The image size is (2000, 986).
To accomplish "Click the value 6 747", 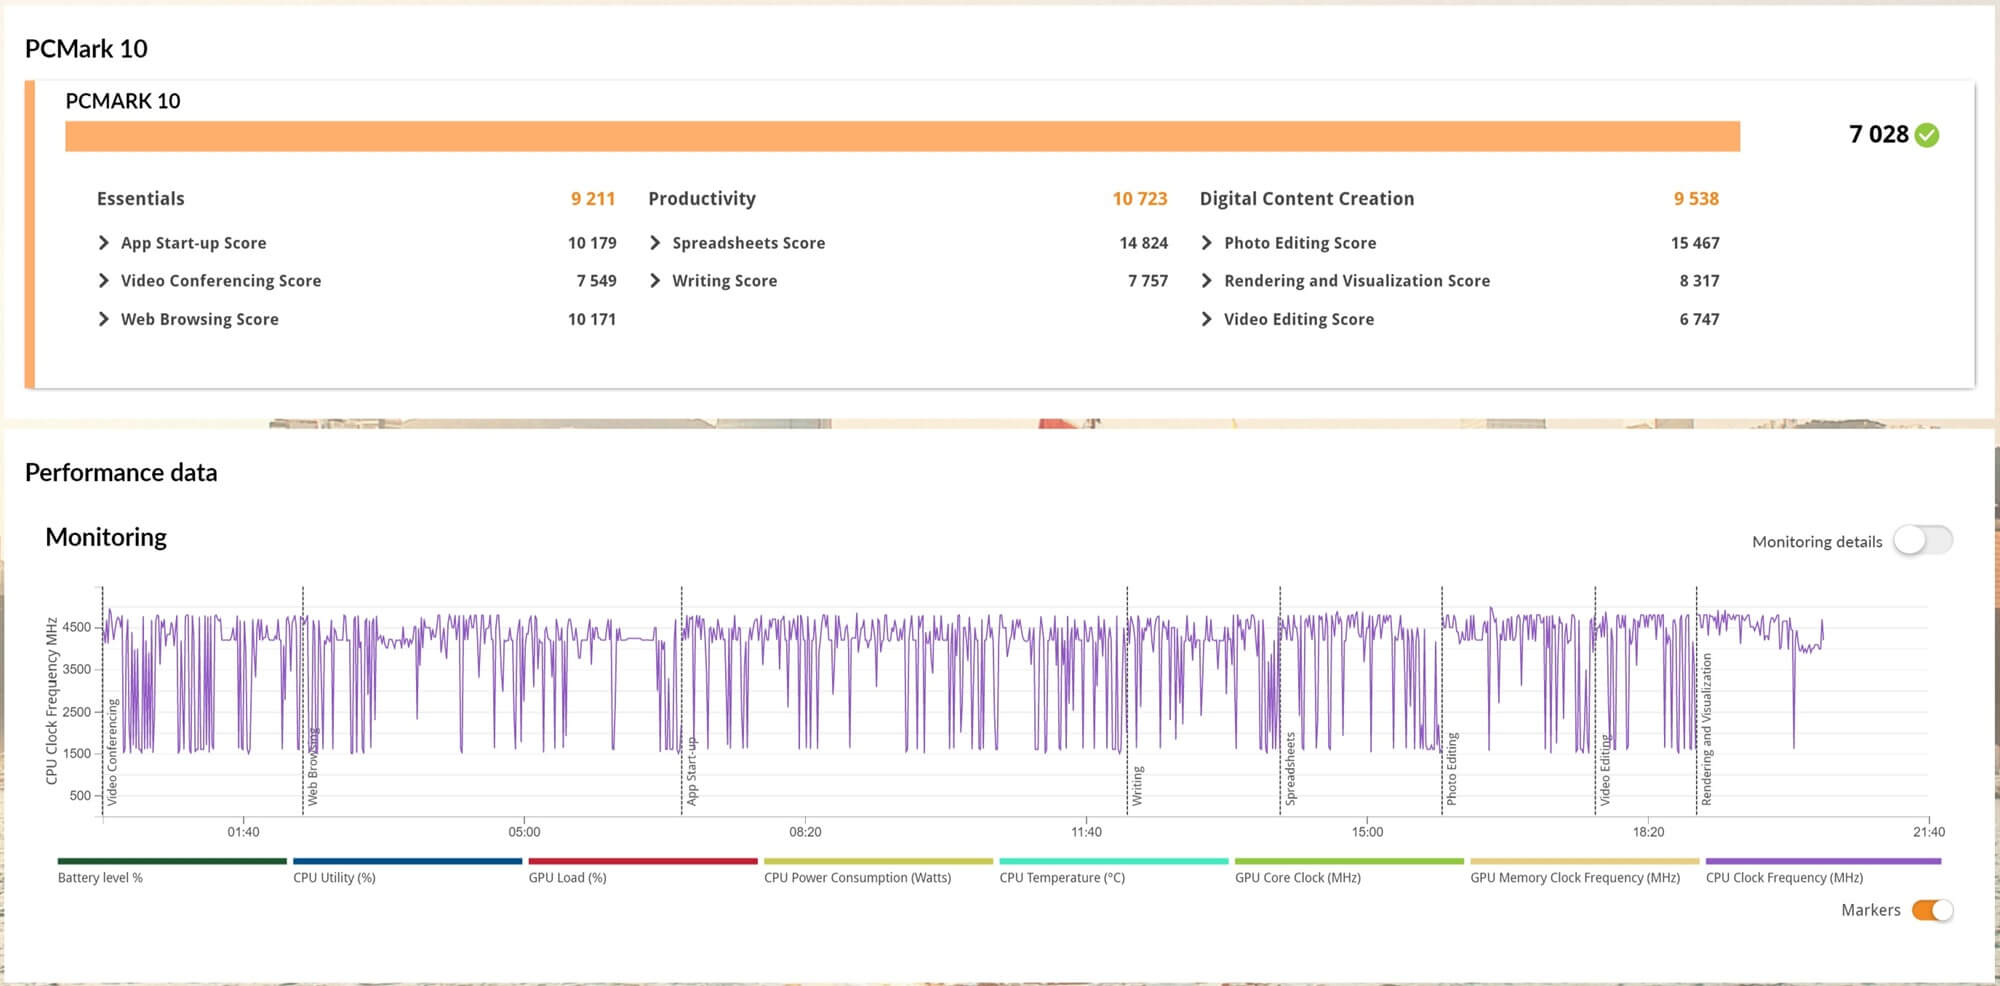I will [x=1699, y=319].
